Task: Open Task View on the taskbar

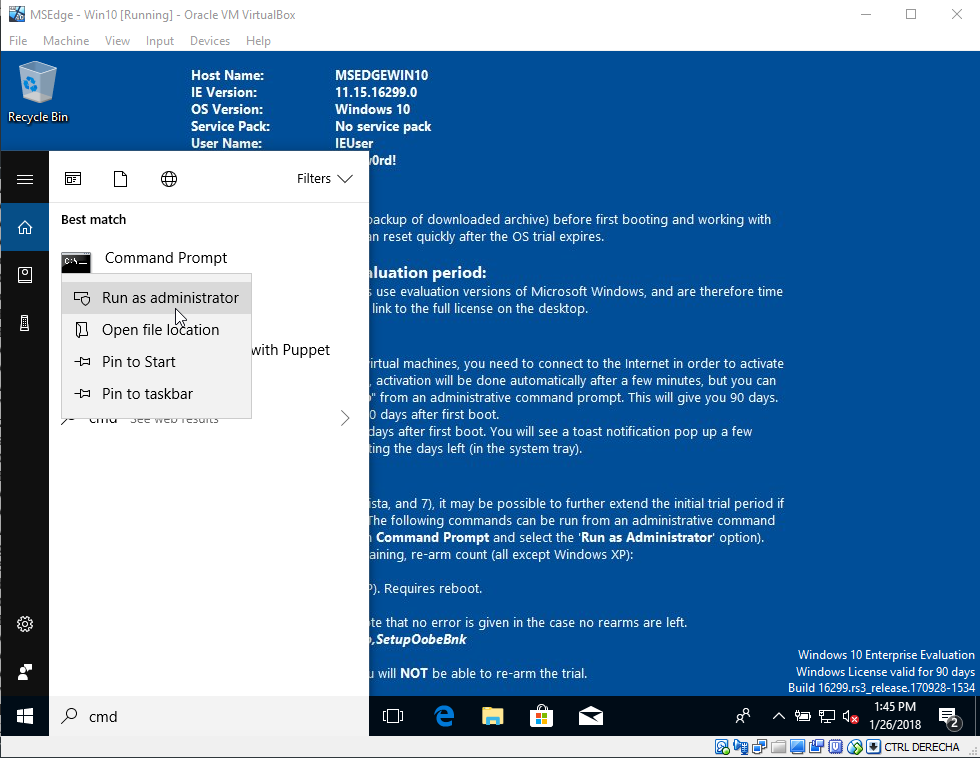Action: (393, 716)
